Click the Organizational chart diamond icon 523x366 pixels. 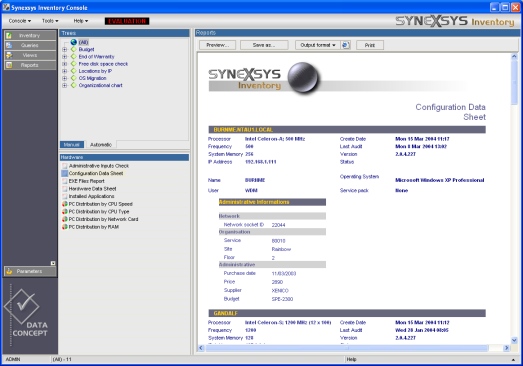coord(74,85)
